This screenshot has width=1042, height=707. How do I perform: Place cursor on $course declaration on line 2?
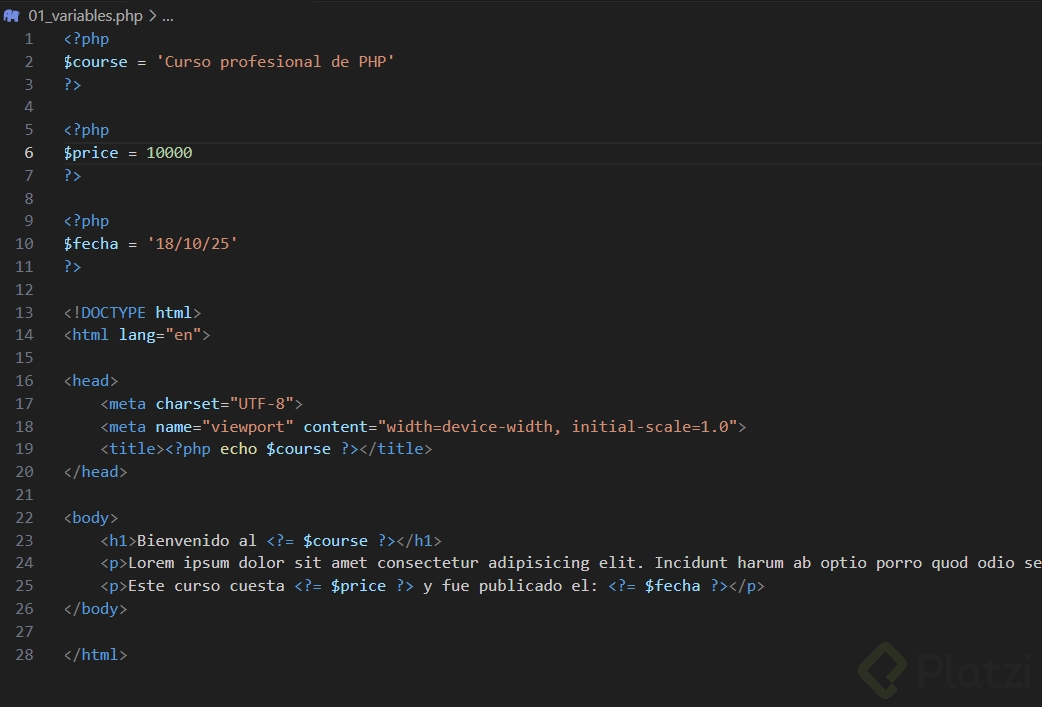tap(96, 62)
